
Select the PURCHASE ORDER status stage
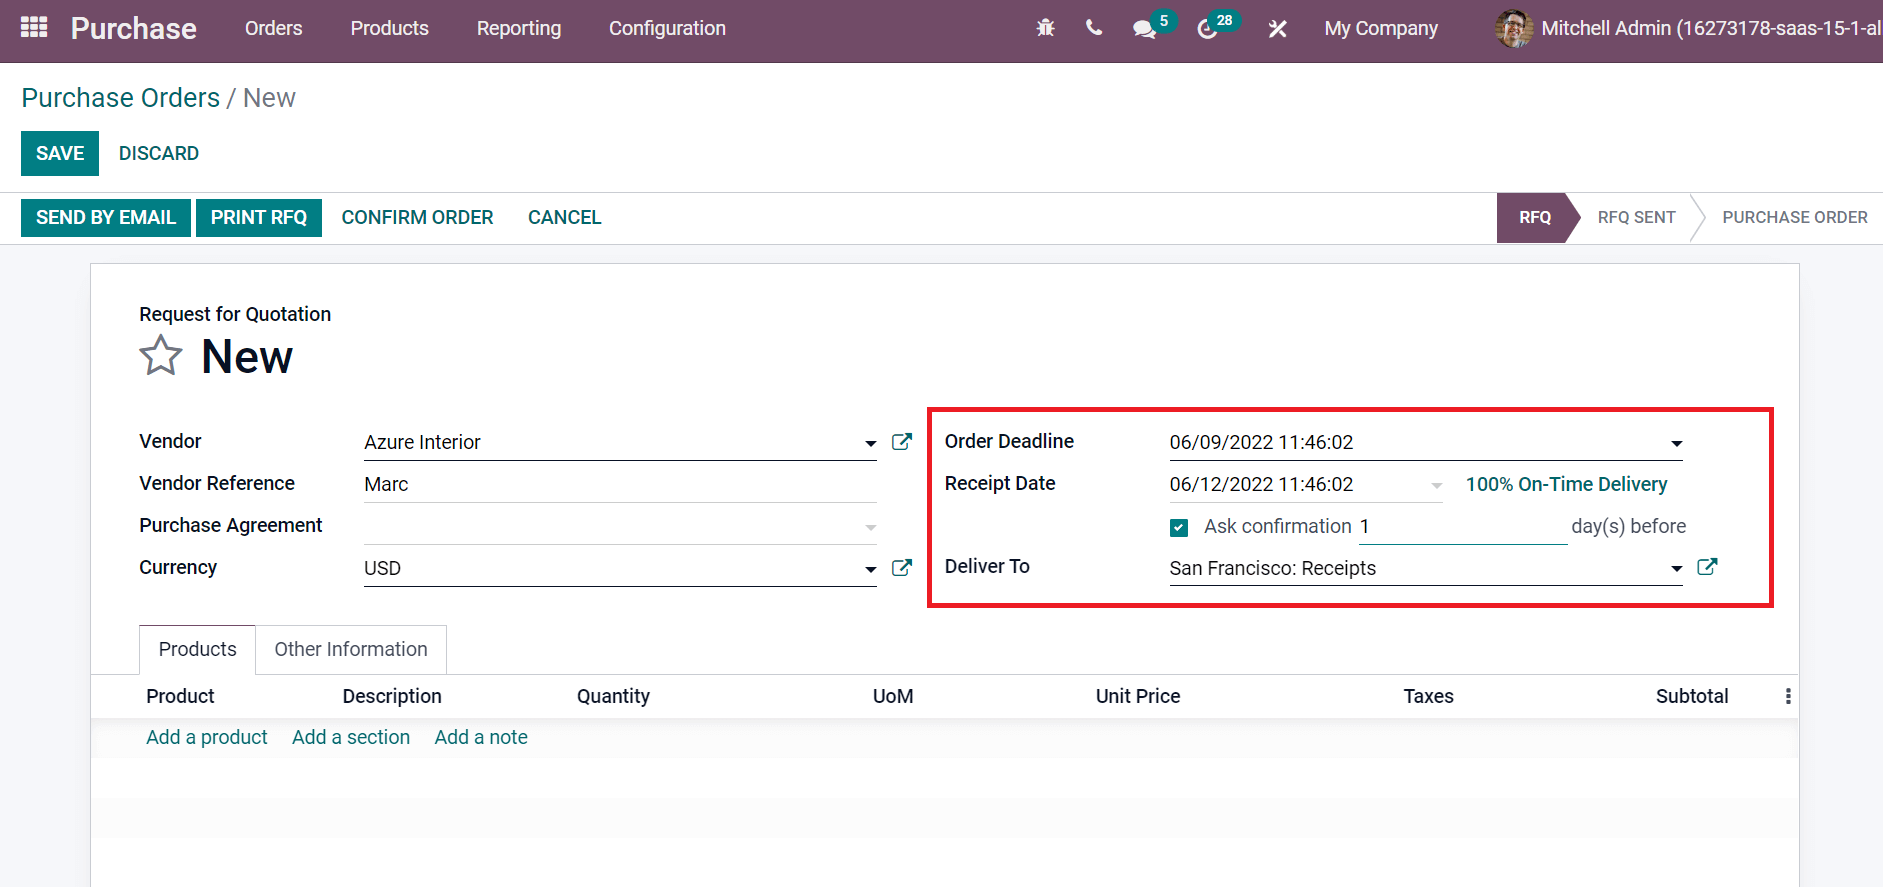click(1794, 217)
